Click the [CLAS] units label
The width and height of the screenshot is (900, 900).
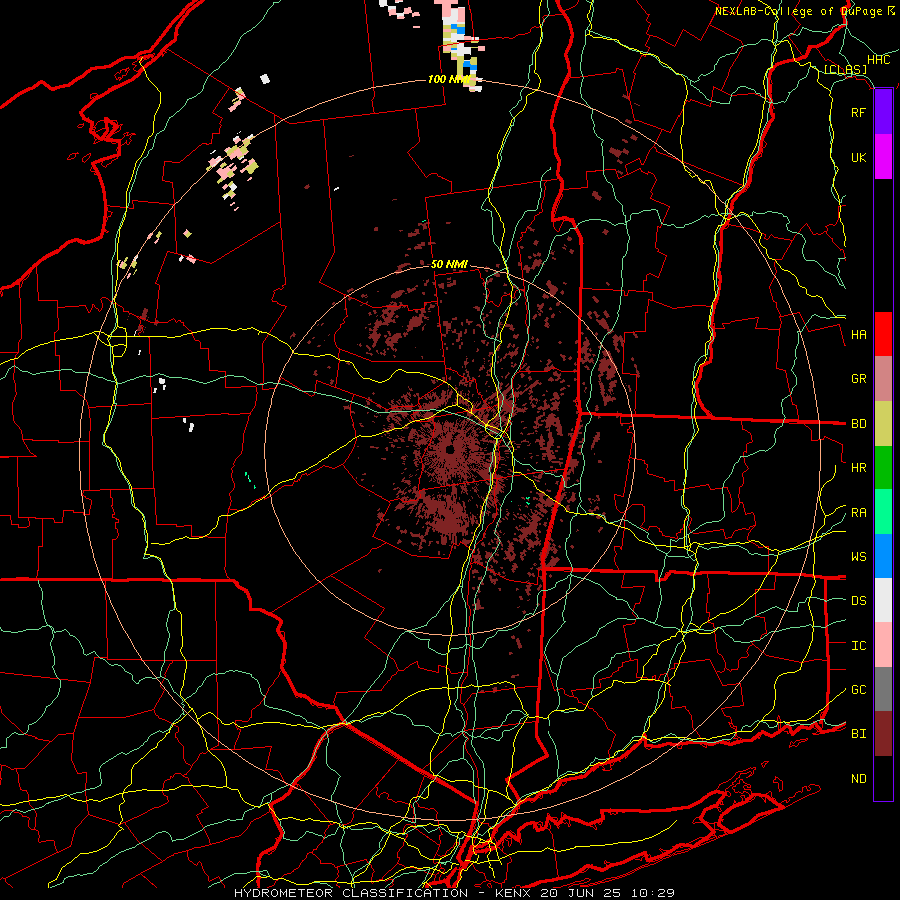click(x=845, y=70)
